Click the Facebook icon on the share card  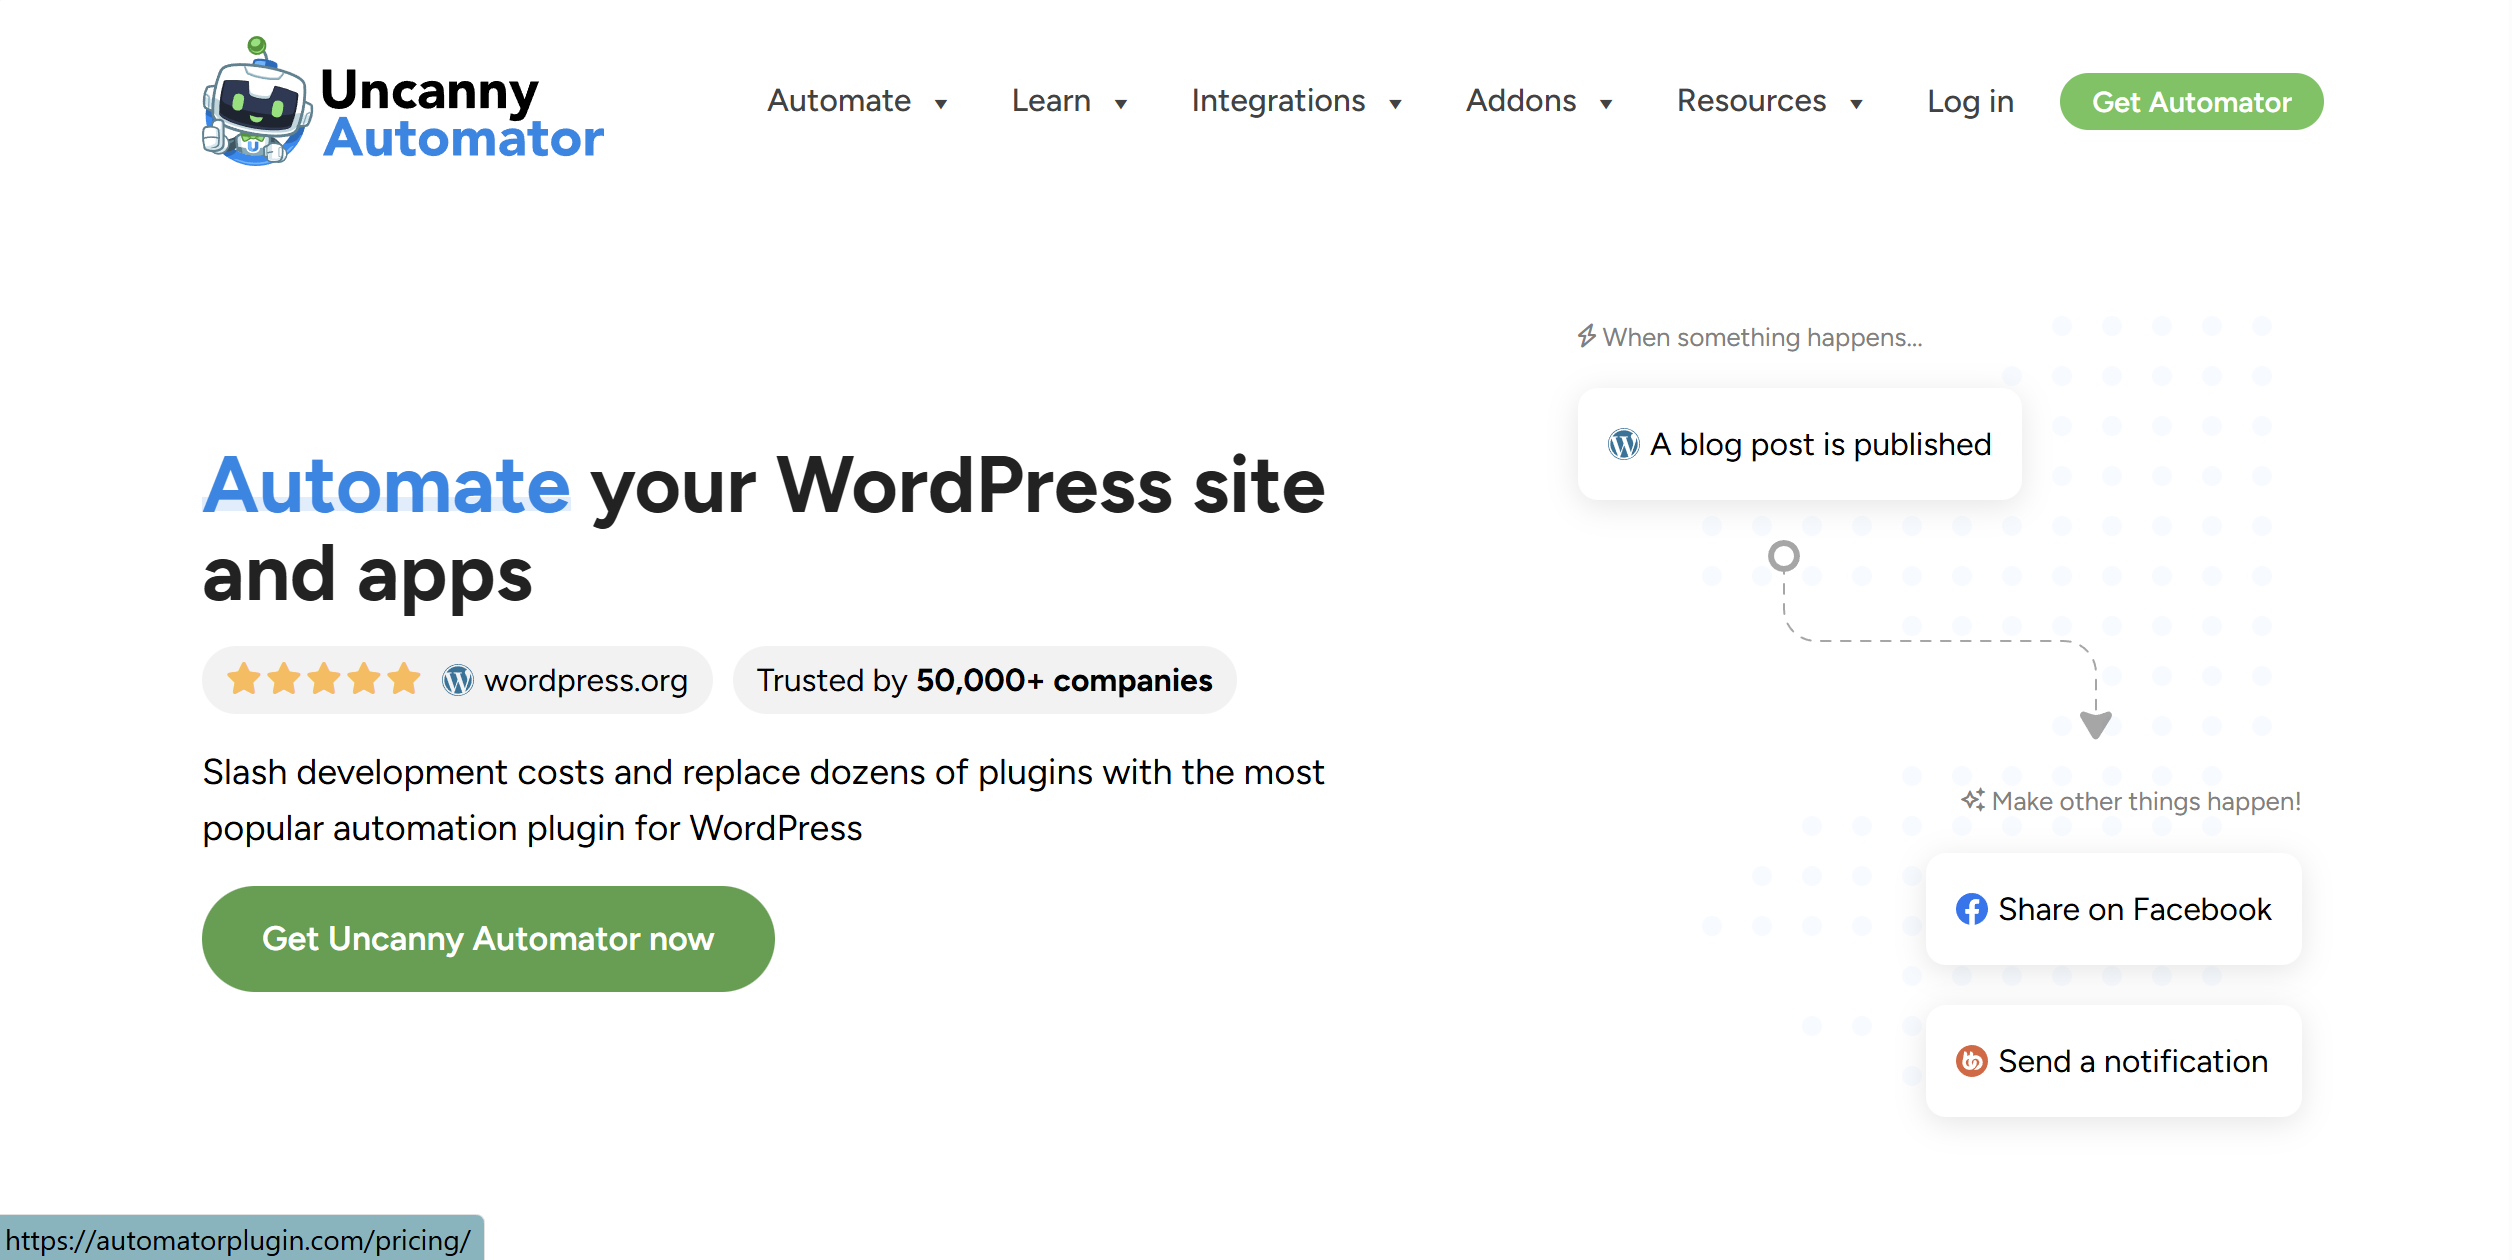coord(1971,909)
